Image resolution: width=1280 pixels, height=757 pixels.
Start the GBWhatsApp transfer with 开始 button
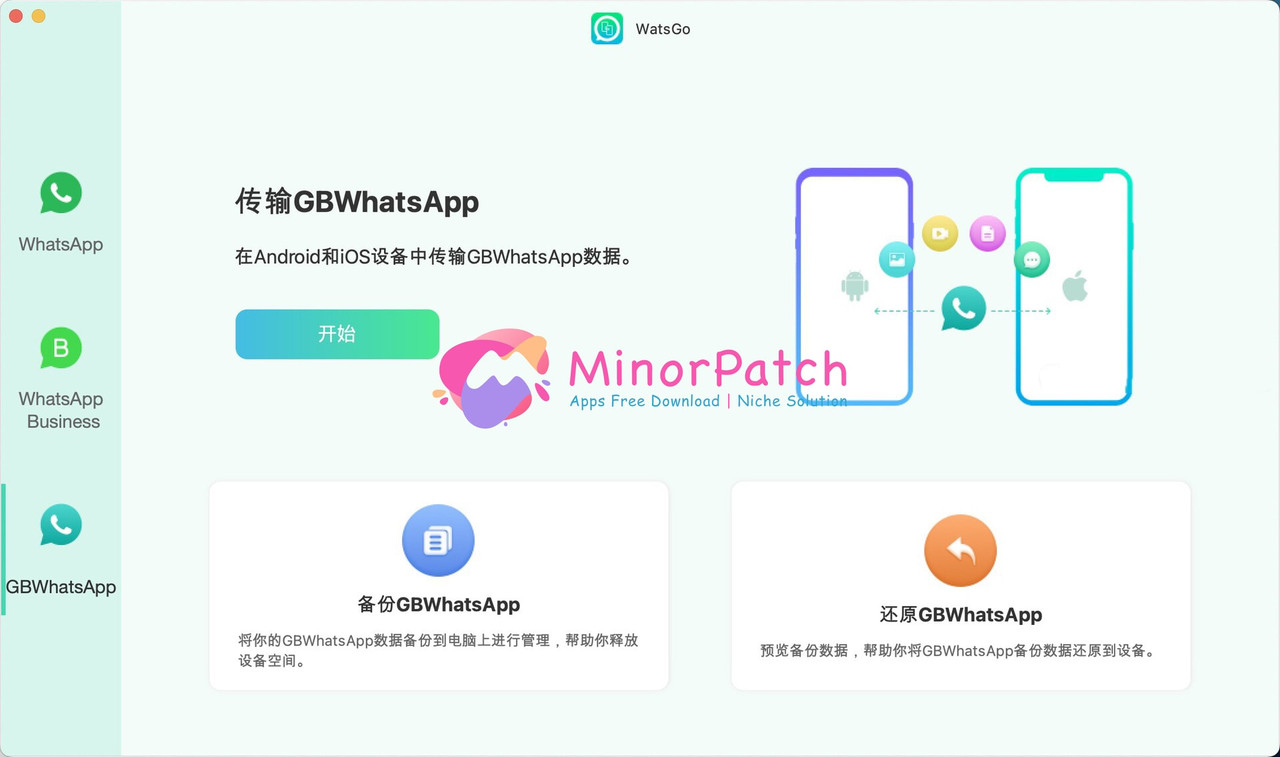pos(337,334)
